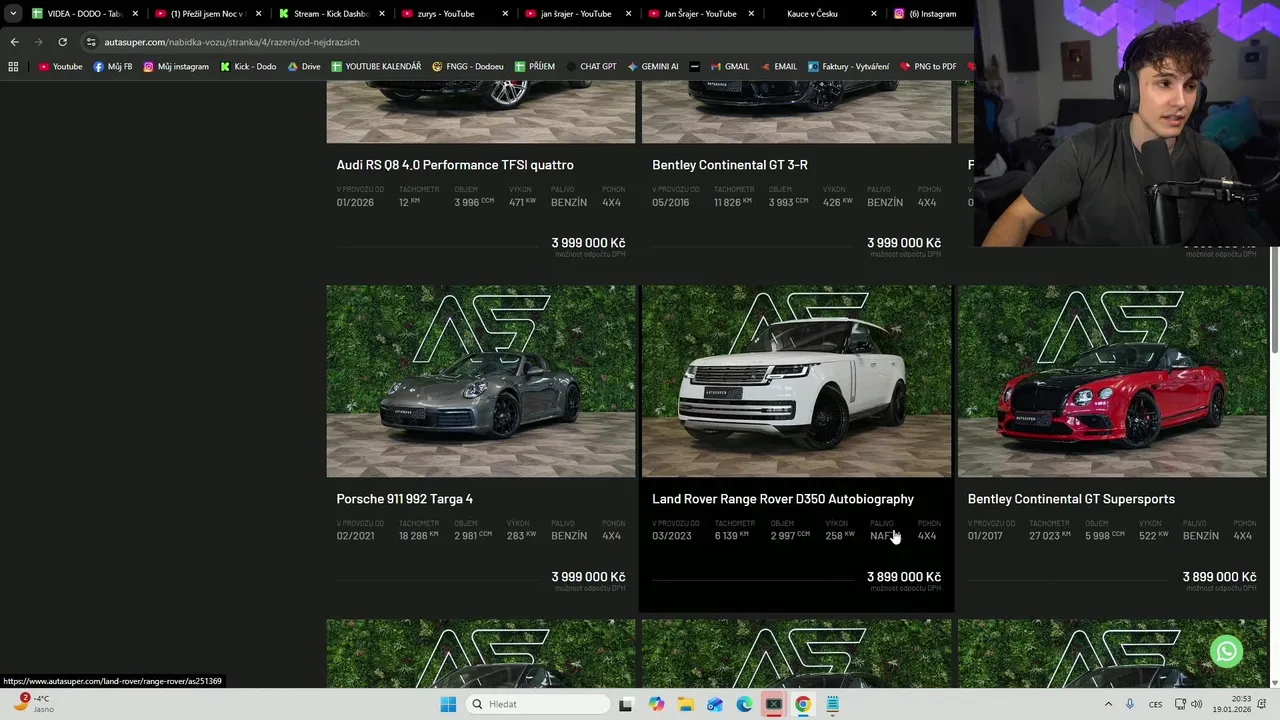1280x720 pixels.
Task: Open the Youtube bookmark
Action: (x=60, y=67)
